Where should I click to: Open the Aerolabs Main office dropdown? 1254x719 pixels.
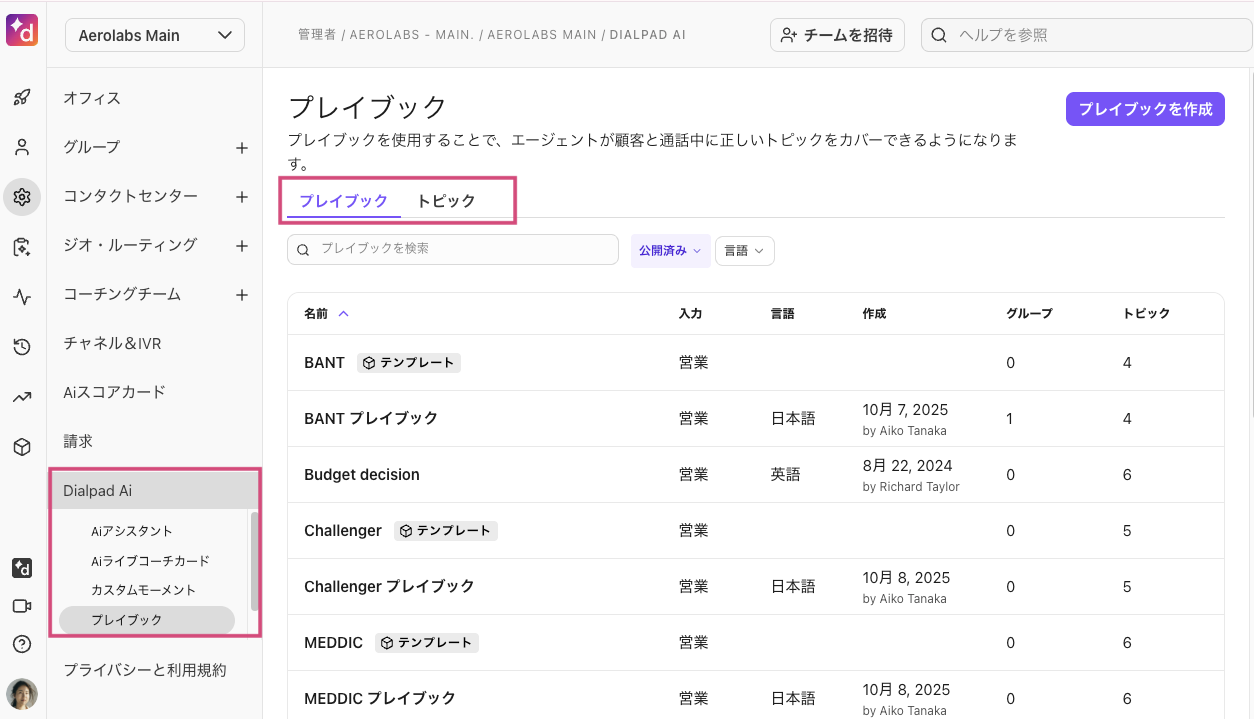(155, 36)
